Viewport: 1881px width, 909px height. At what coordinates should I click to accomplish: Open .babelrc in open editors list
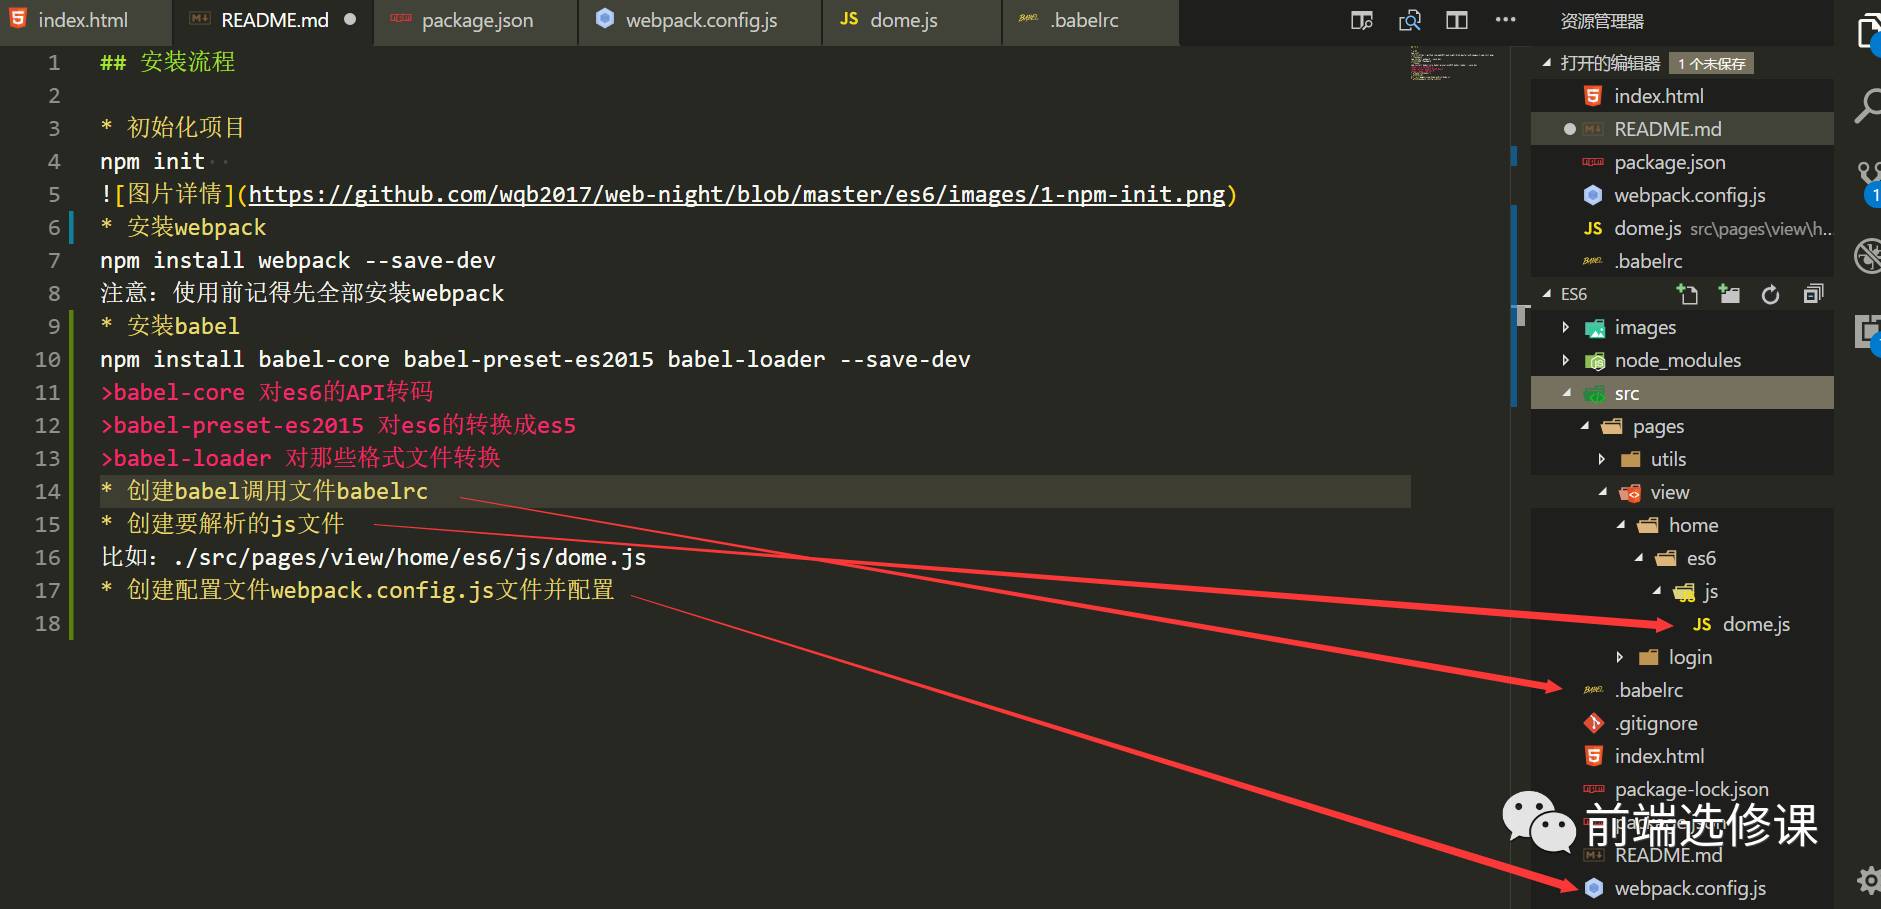coord(1682,261)
